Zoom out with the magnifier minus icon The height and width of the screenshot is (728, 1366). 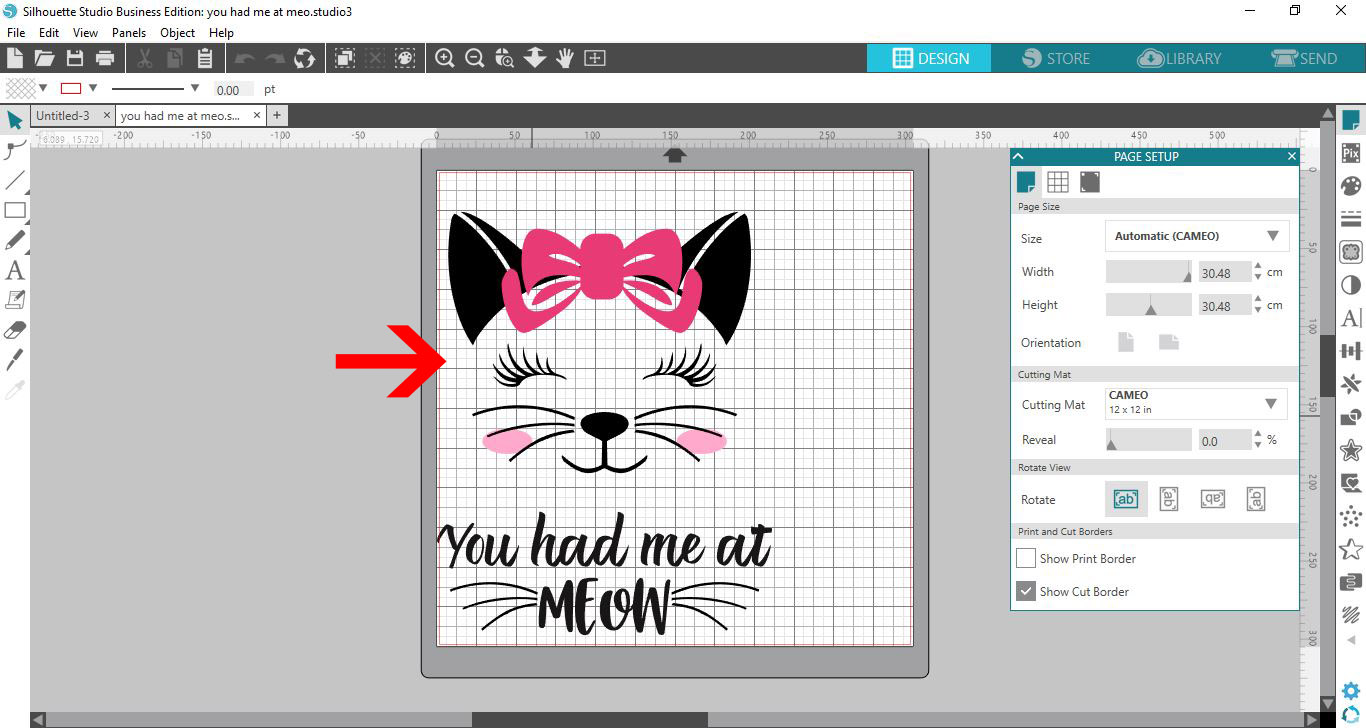coord(475,58)
